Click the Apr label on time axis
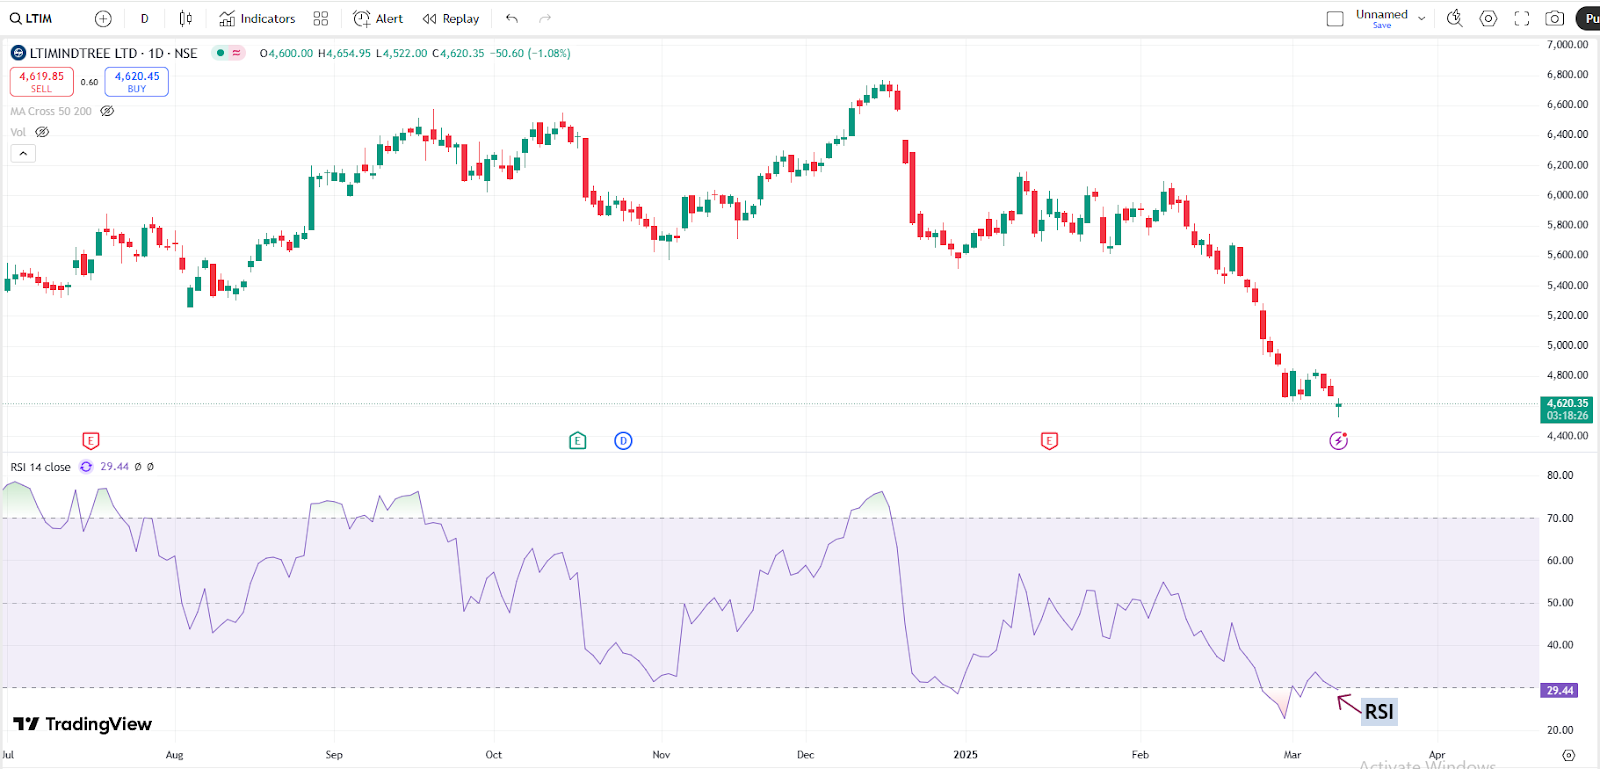 tap(1437, 755)
